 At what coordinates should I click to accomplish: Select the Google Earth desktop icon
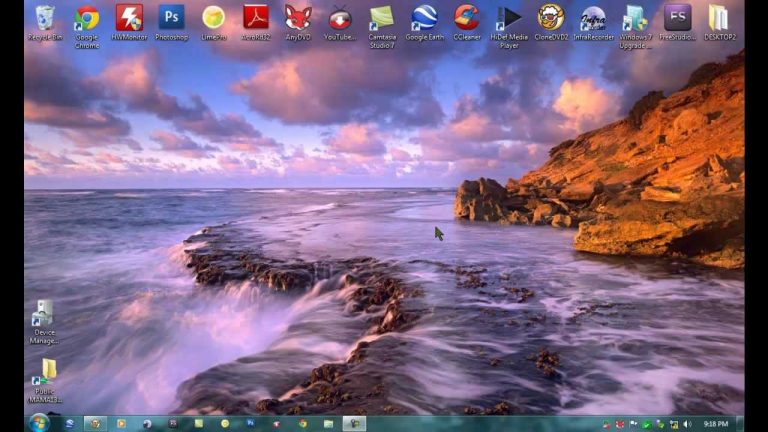click(x=424, y=23)
